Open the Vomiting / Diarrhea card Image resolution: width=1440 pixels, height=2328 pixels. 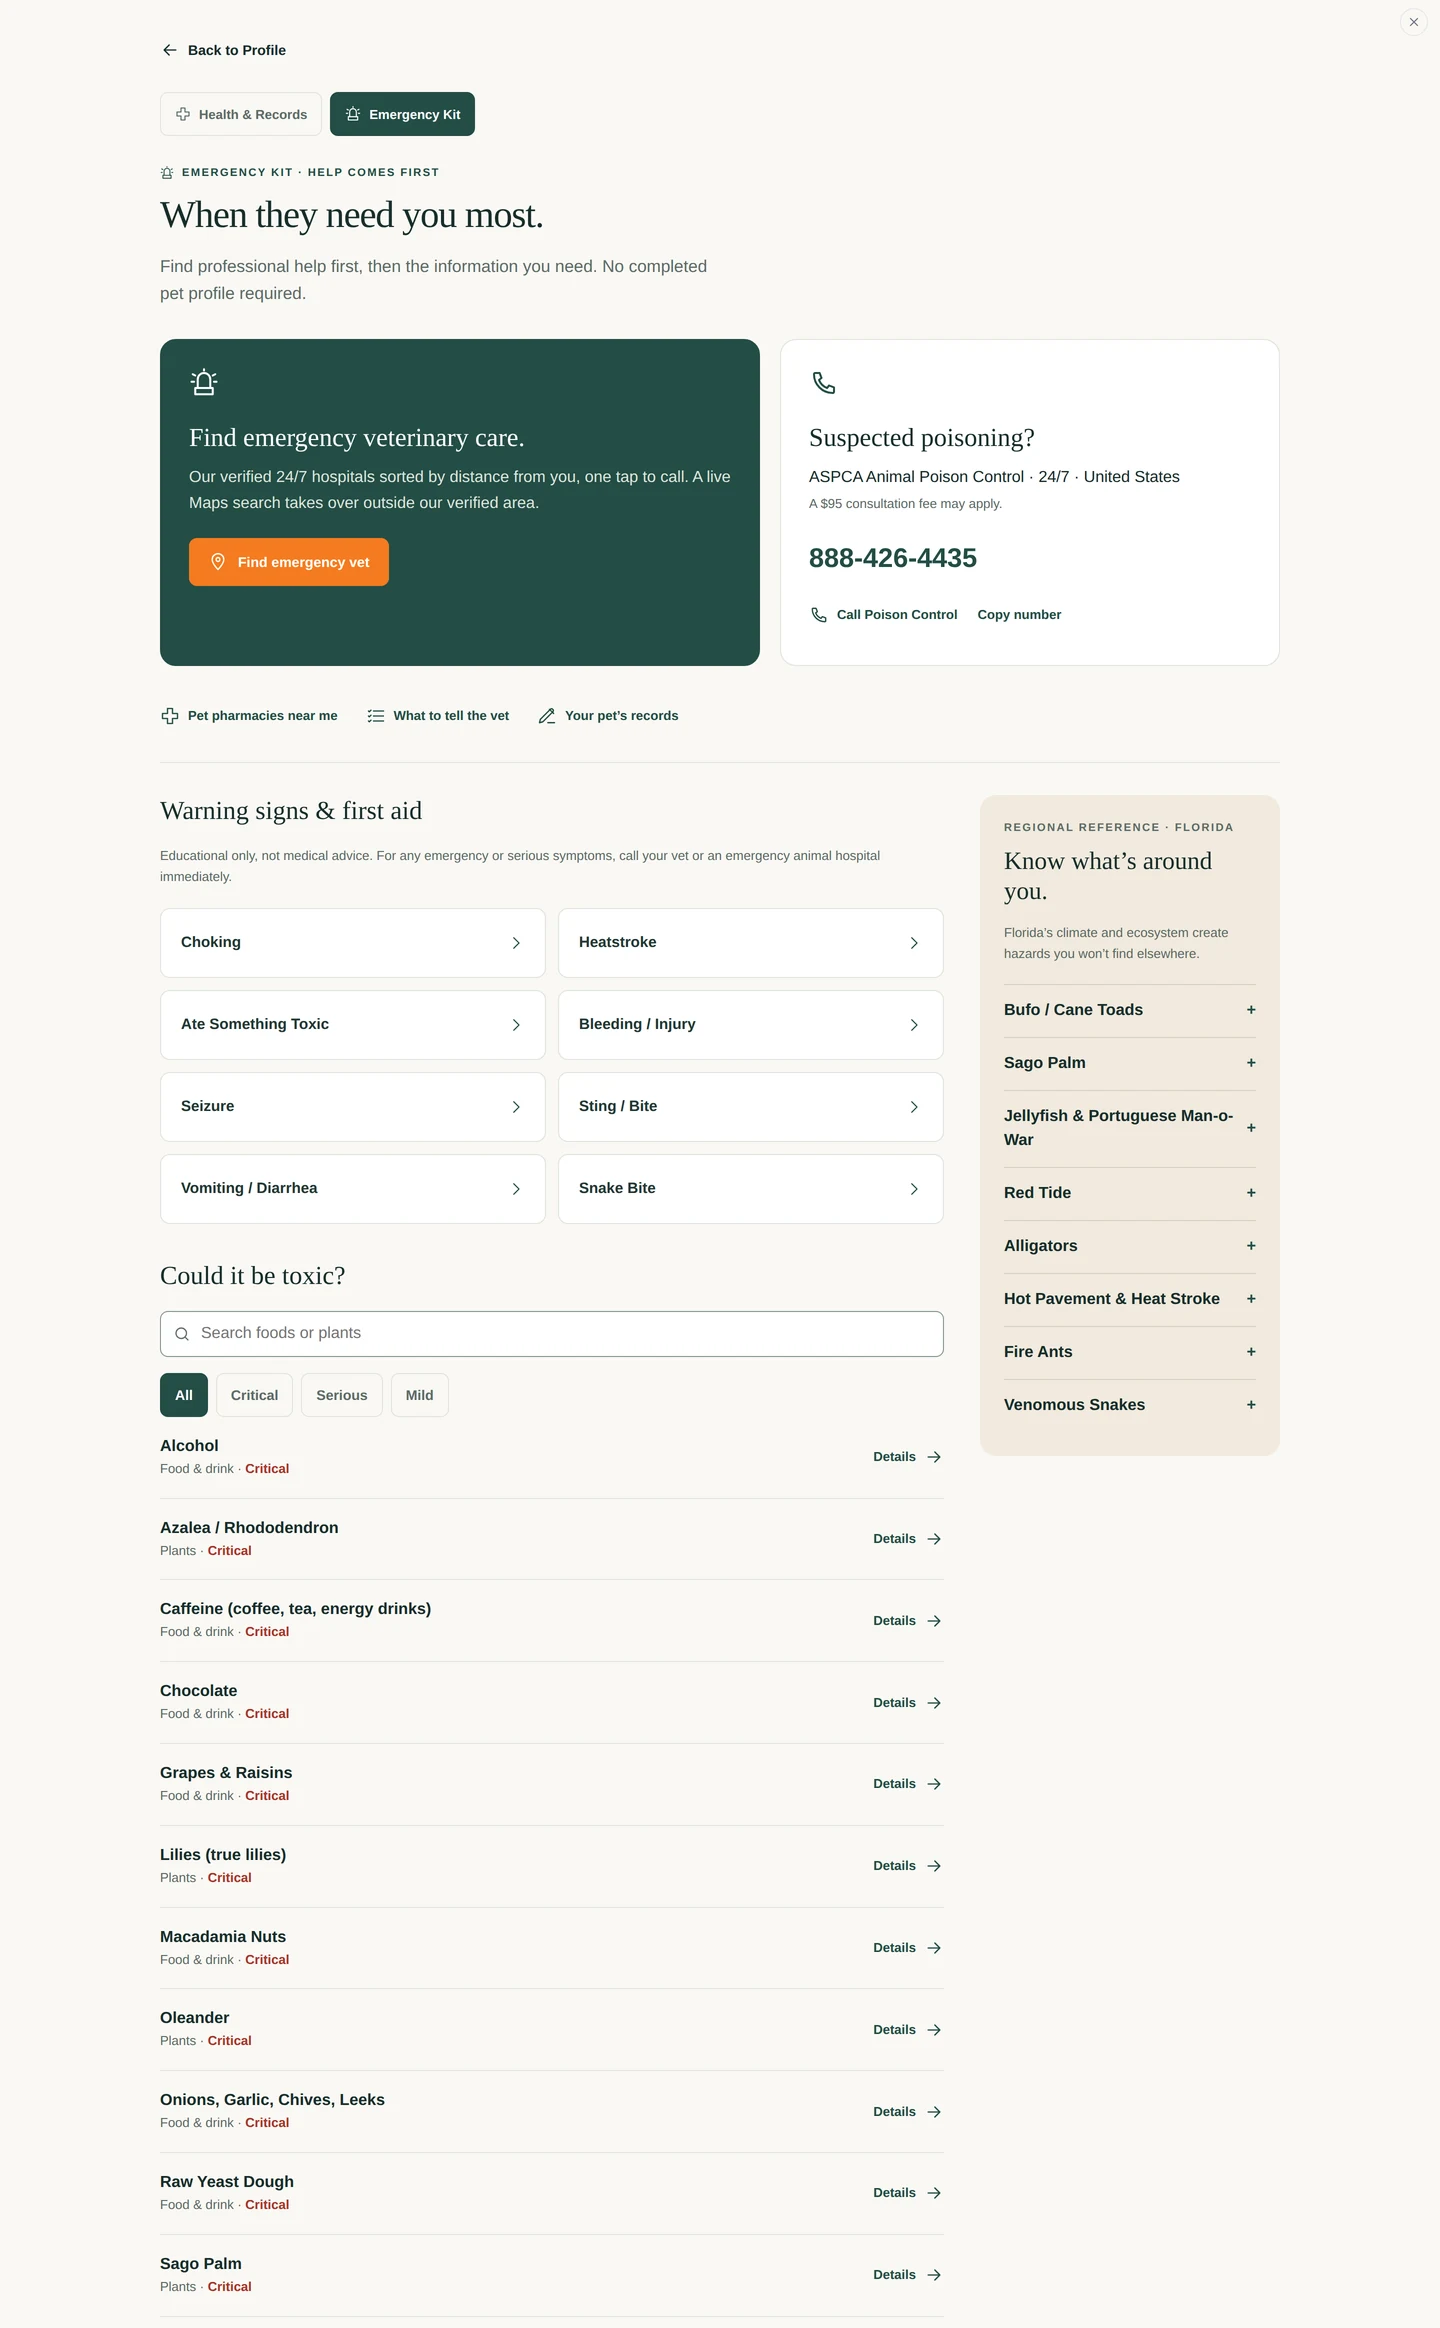[x=353, y=1189]
